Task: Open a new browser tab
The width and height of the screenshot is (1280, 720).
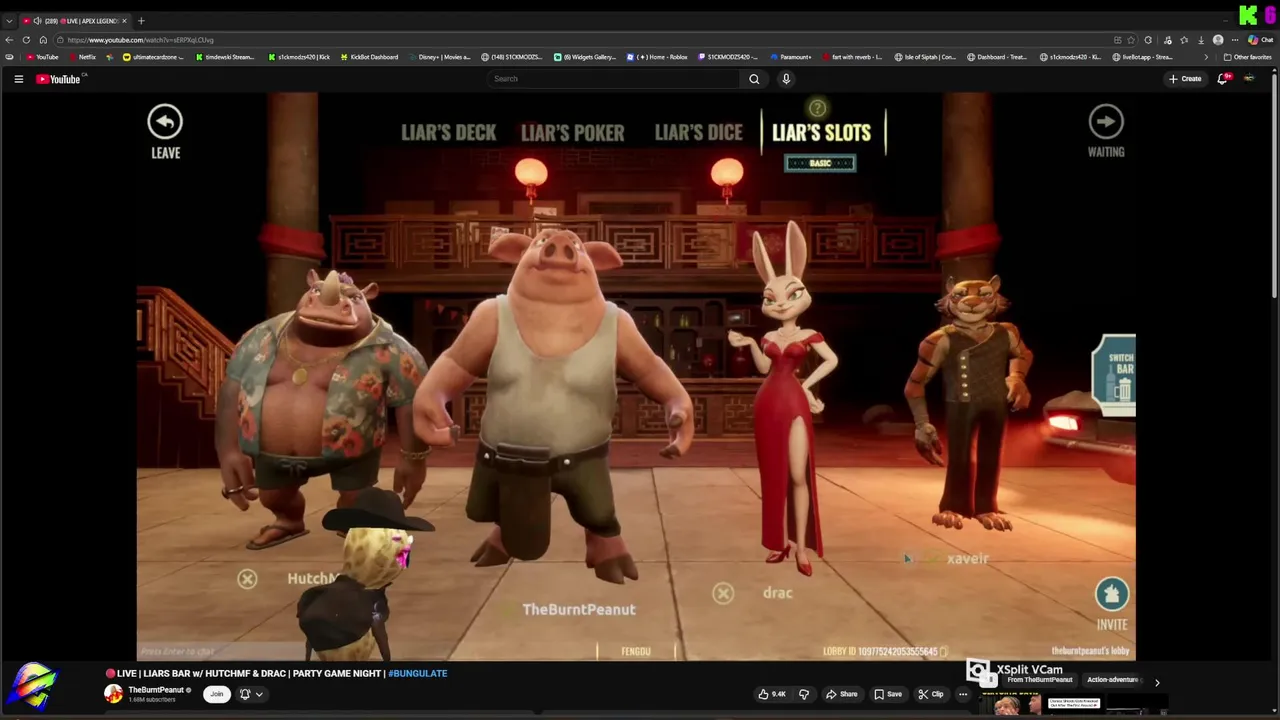Action: coord(141,21)
